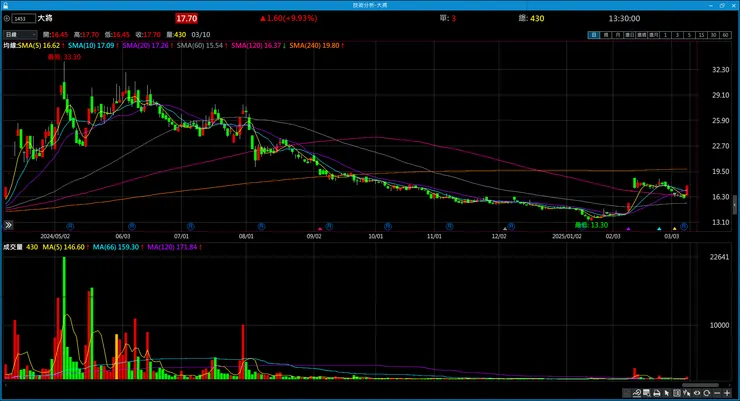Click the window search icon in bottom toolbar
The width and height of the screenshot is (740, 401).
[647, 393]
